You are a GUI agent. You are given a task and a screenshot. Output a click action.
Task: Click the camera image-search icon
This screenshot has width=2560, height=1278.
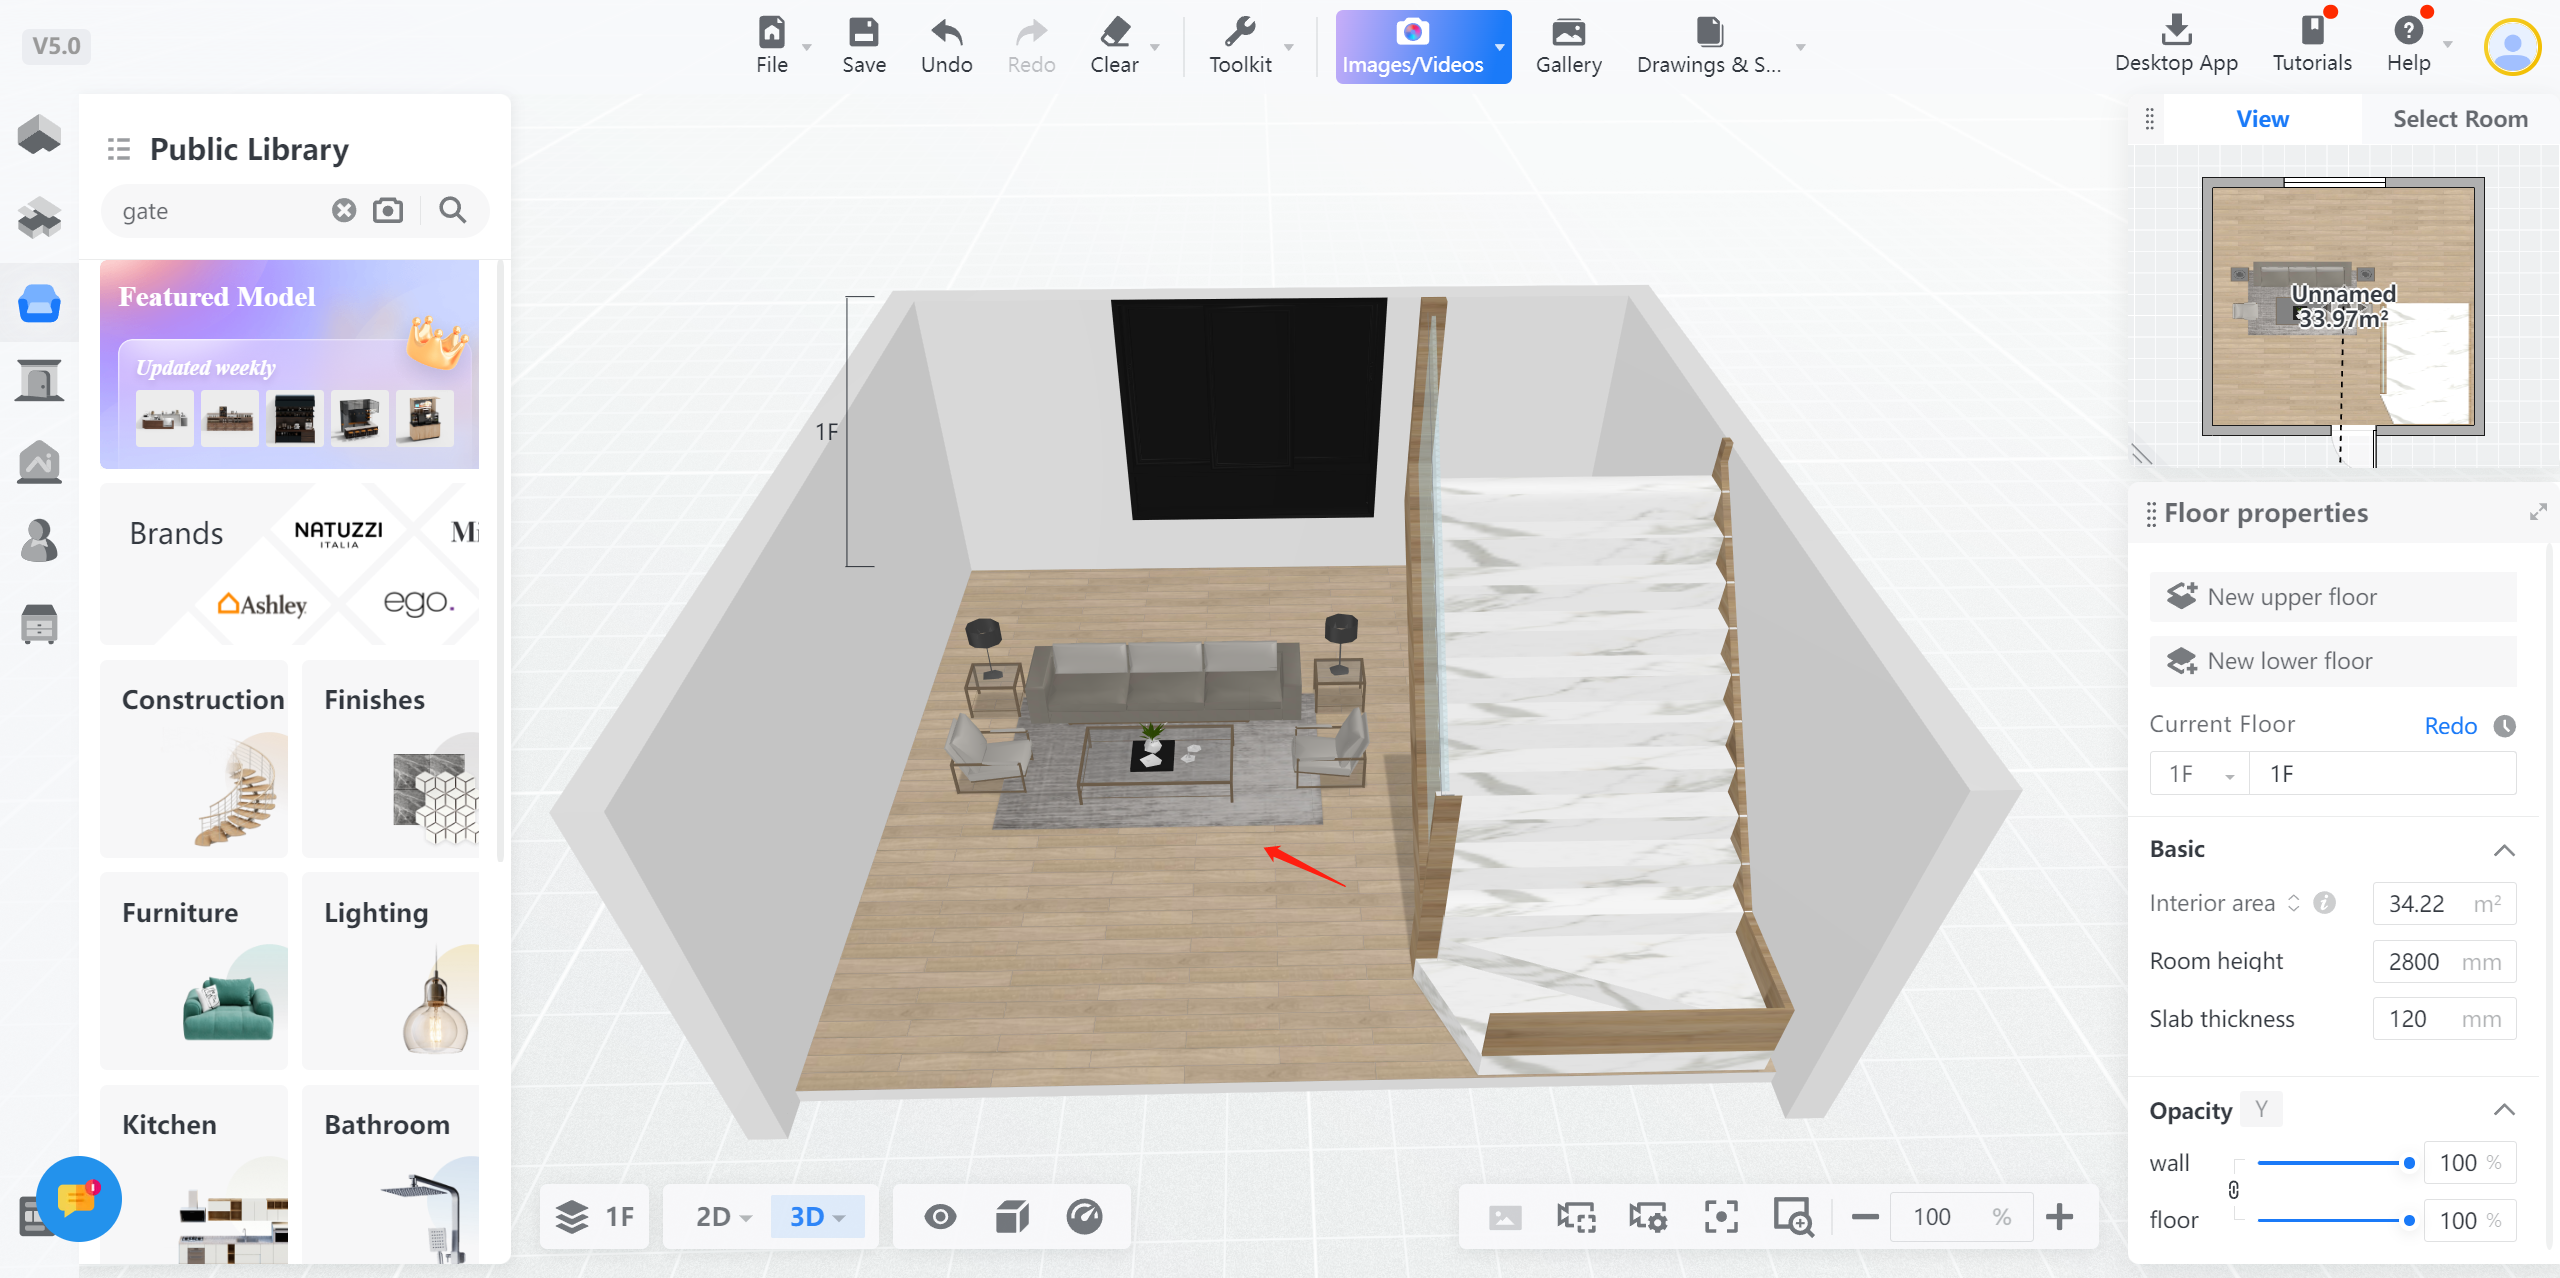click(388, 210)
